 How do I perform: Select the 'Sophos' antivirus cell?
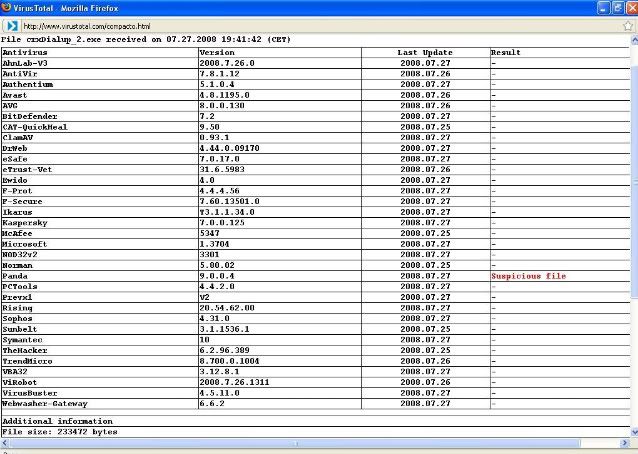coord(100,318)
